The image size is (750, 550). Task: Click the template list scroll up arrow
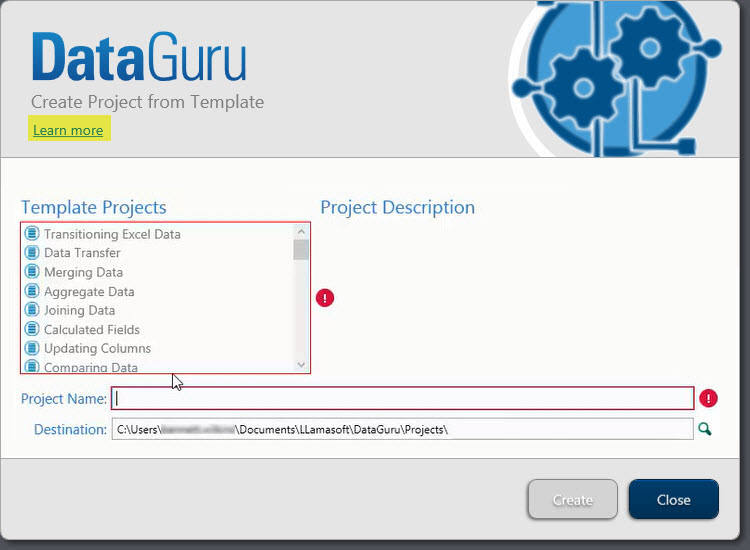[301, 232]
